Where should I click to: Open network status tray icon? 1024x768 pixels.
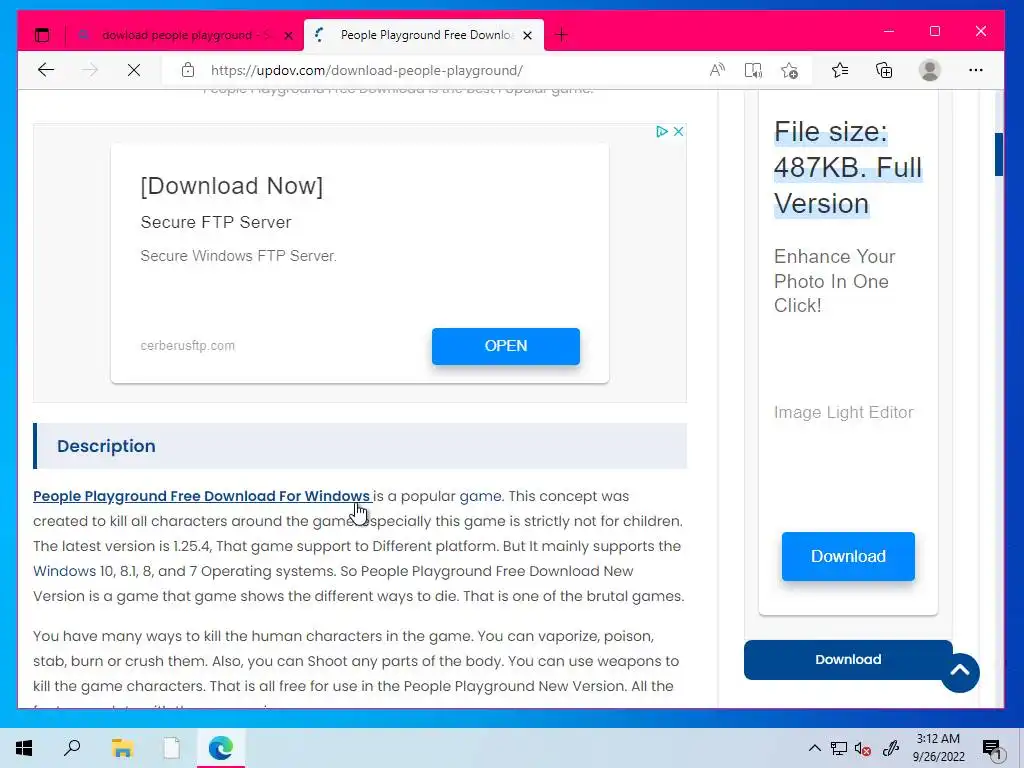pos(839,748)
